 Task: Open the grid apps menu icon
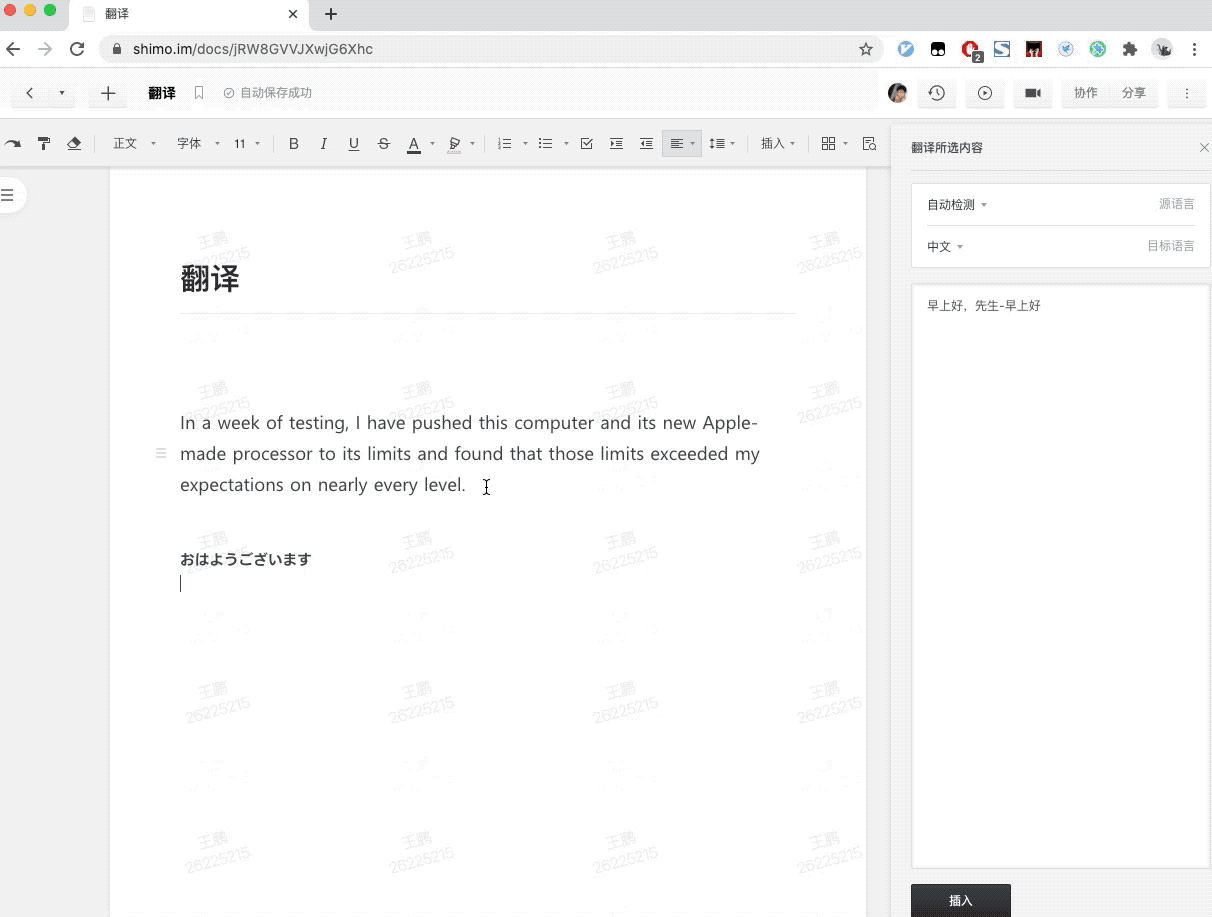(829, 144)
